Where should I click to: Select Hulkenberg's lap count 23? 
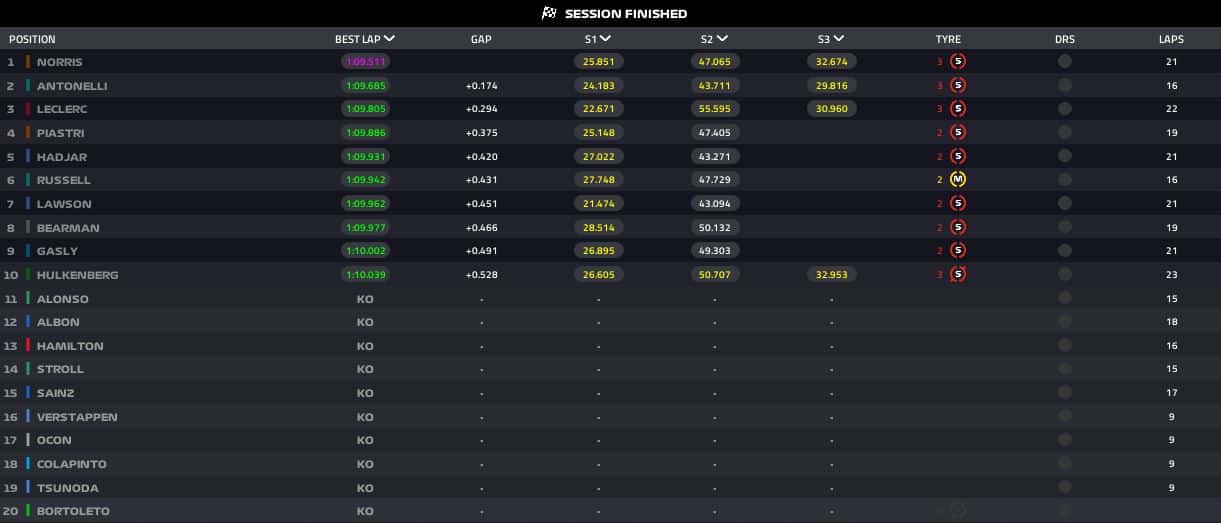1171,274
